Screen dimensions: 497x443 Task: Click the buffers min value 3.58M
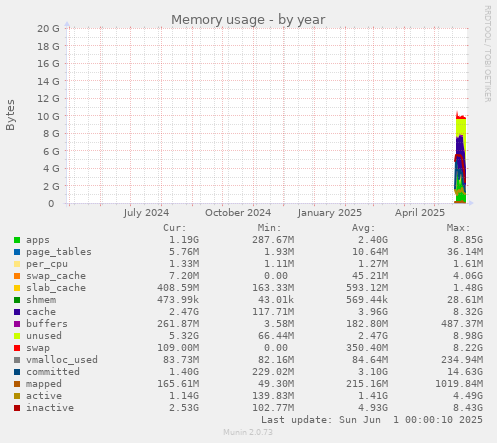(278, 324)
